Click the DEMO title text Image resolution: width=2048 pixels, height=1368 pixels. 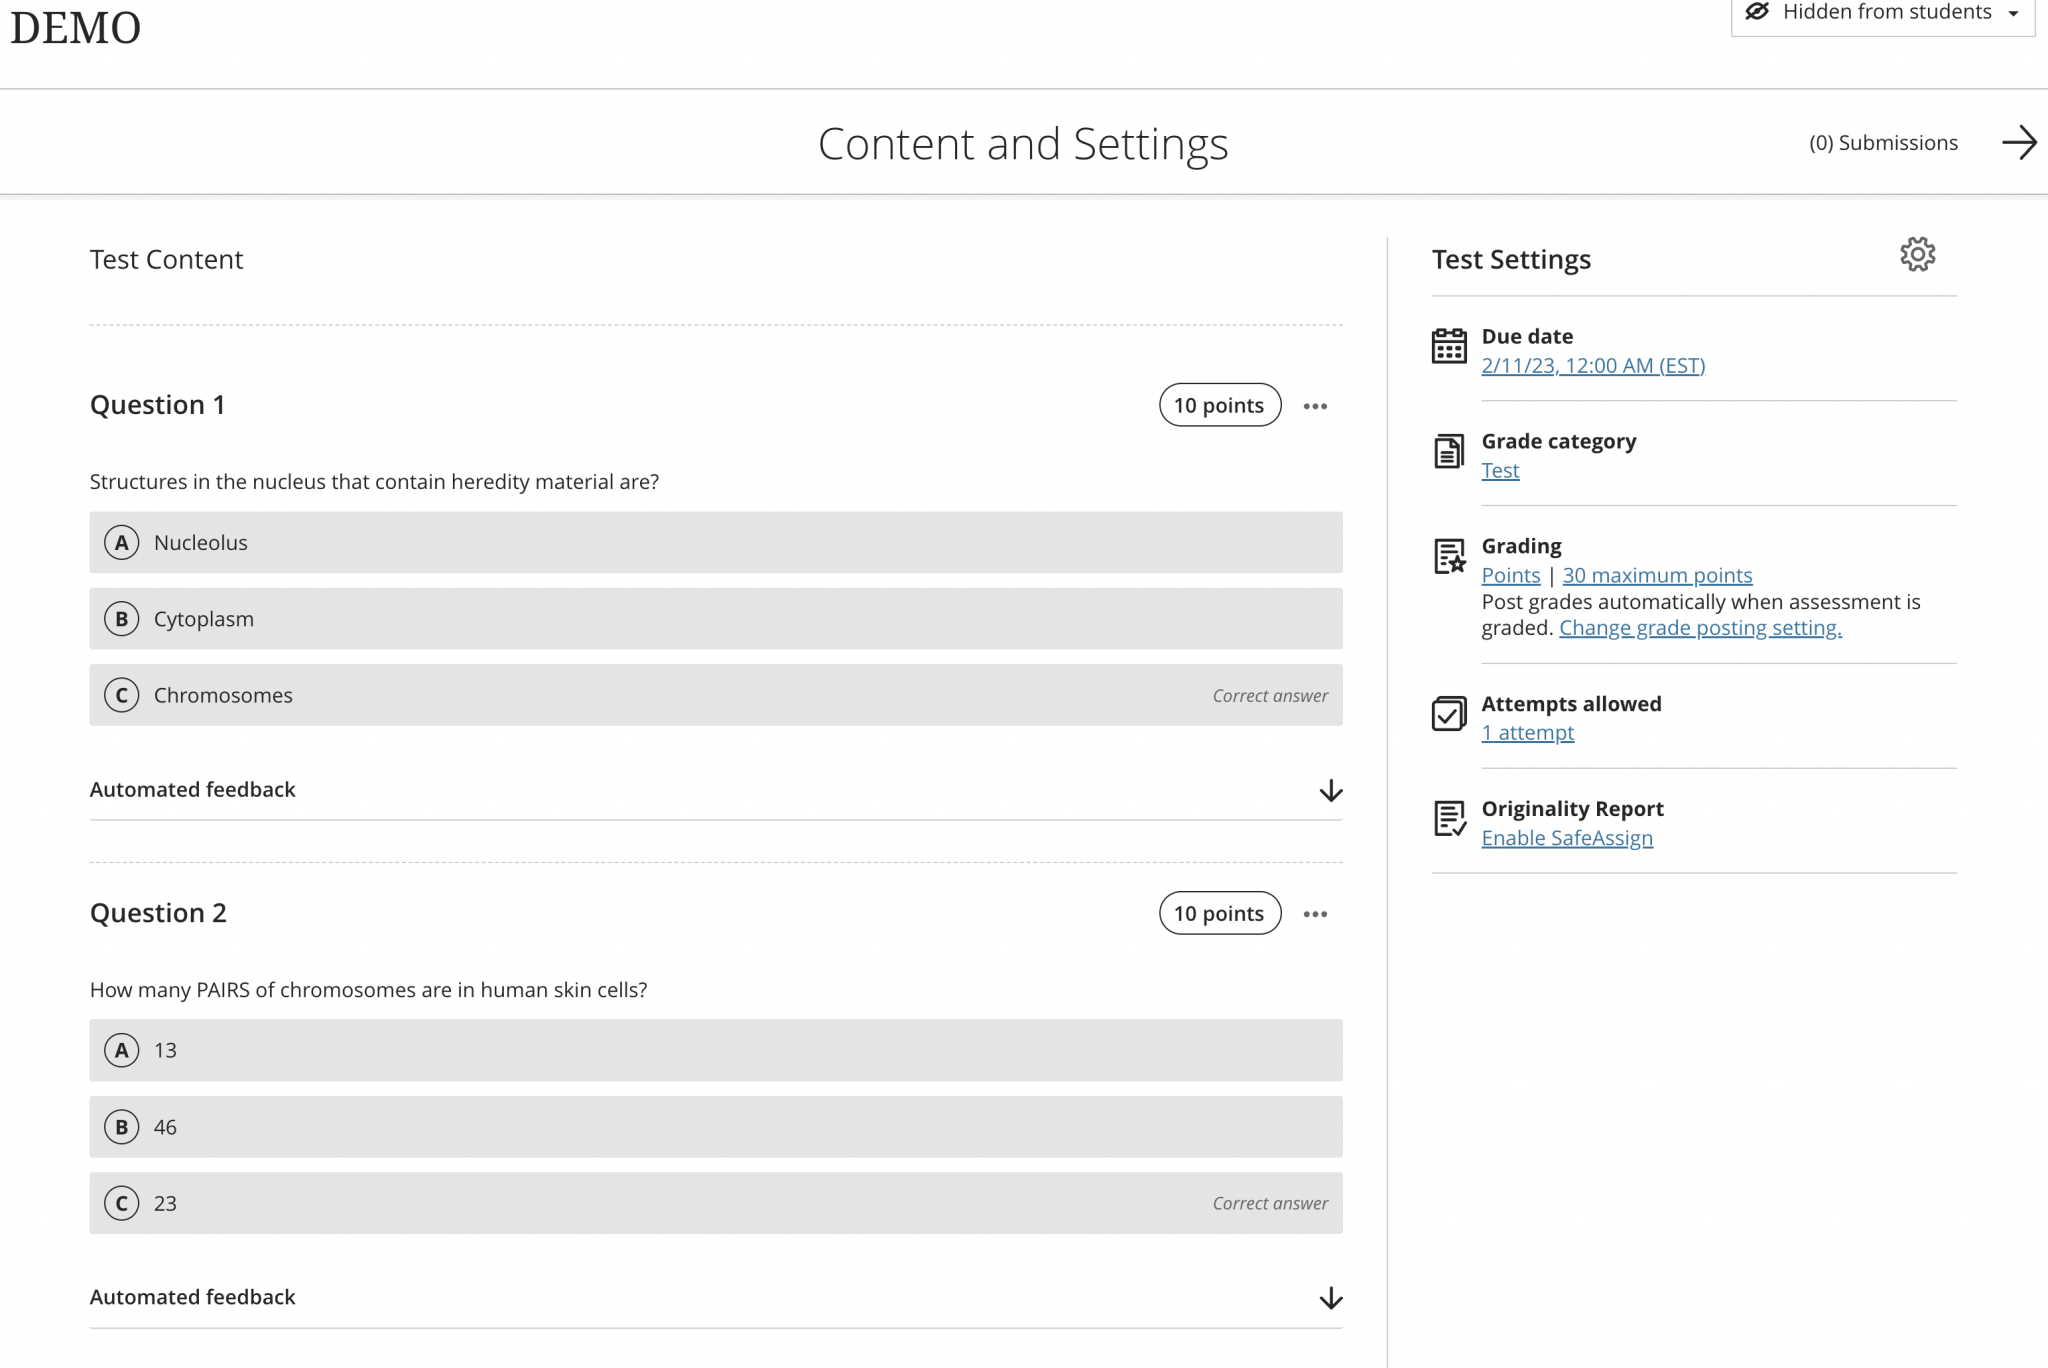pos(75,27)
